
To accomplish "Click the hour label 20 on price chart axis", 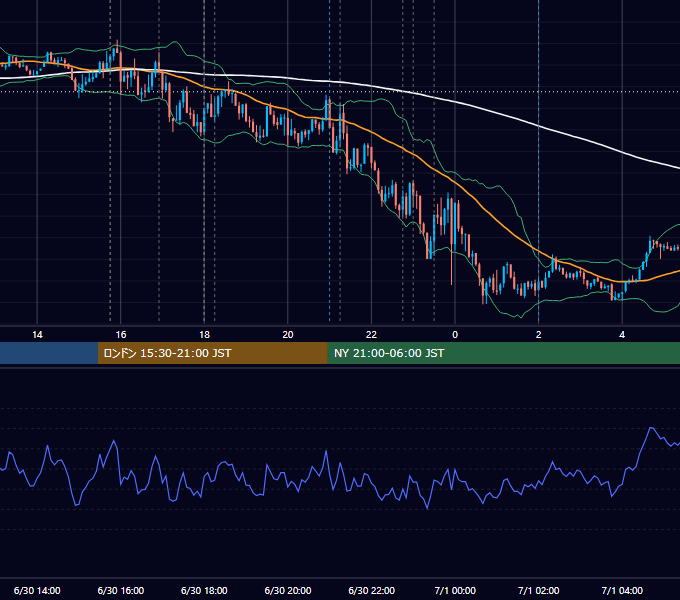I will pyautogui.click(x=288, y=335).
